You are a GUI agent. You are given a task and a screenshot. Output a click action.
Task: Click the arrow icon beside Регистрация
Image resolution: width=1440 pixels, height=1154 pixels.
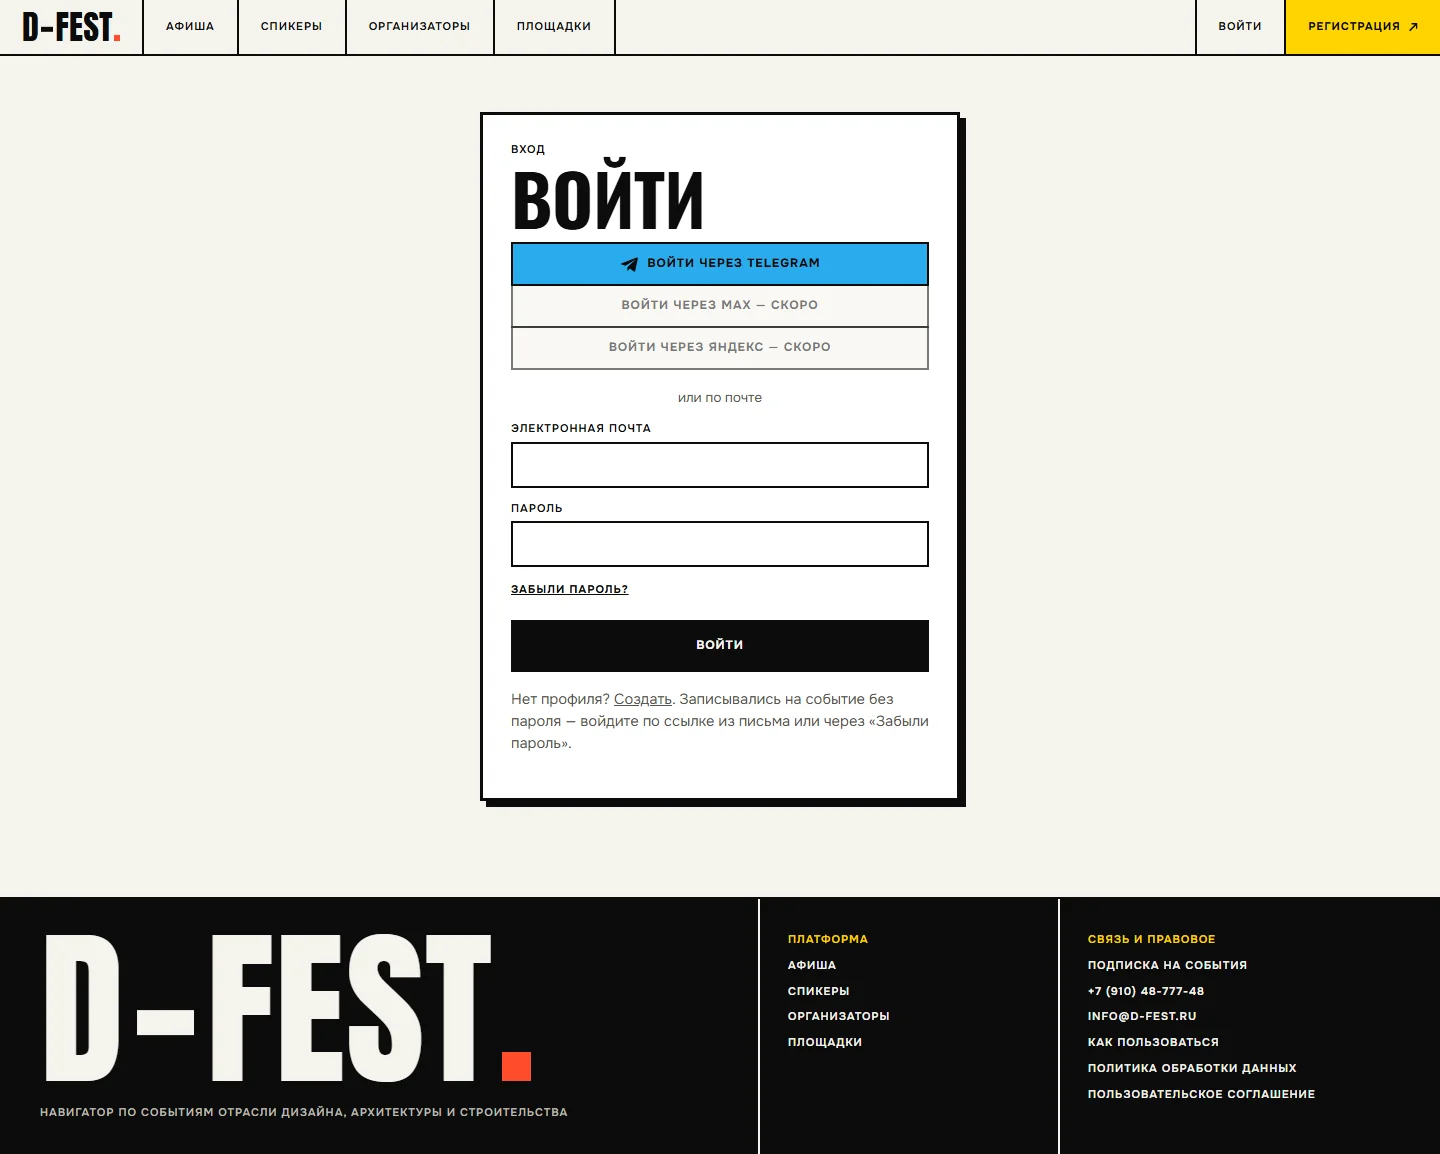[1413, 27]
